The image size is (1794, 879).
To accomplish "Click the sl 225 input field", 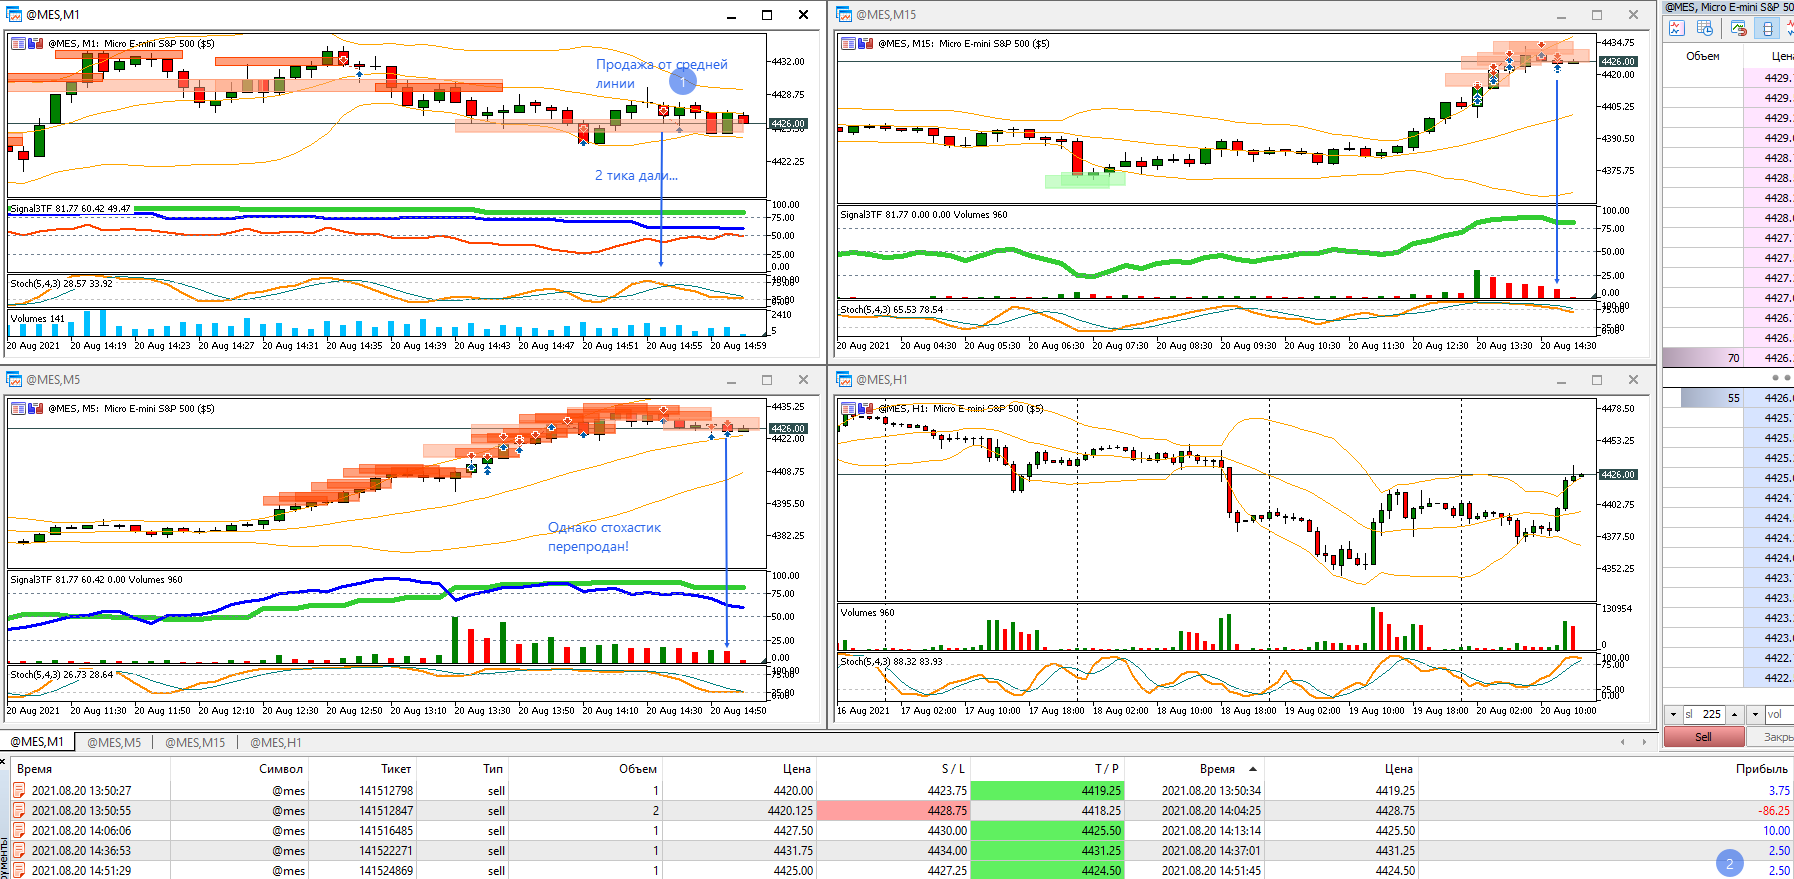I will tap(1704, 714).
